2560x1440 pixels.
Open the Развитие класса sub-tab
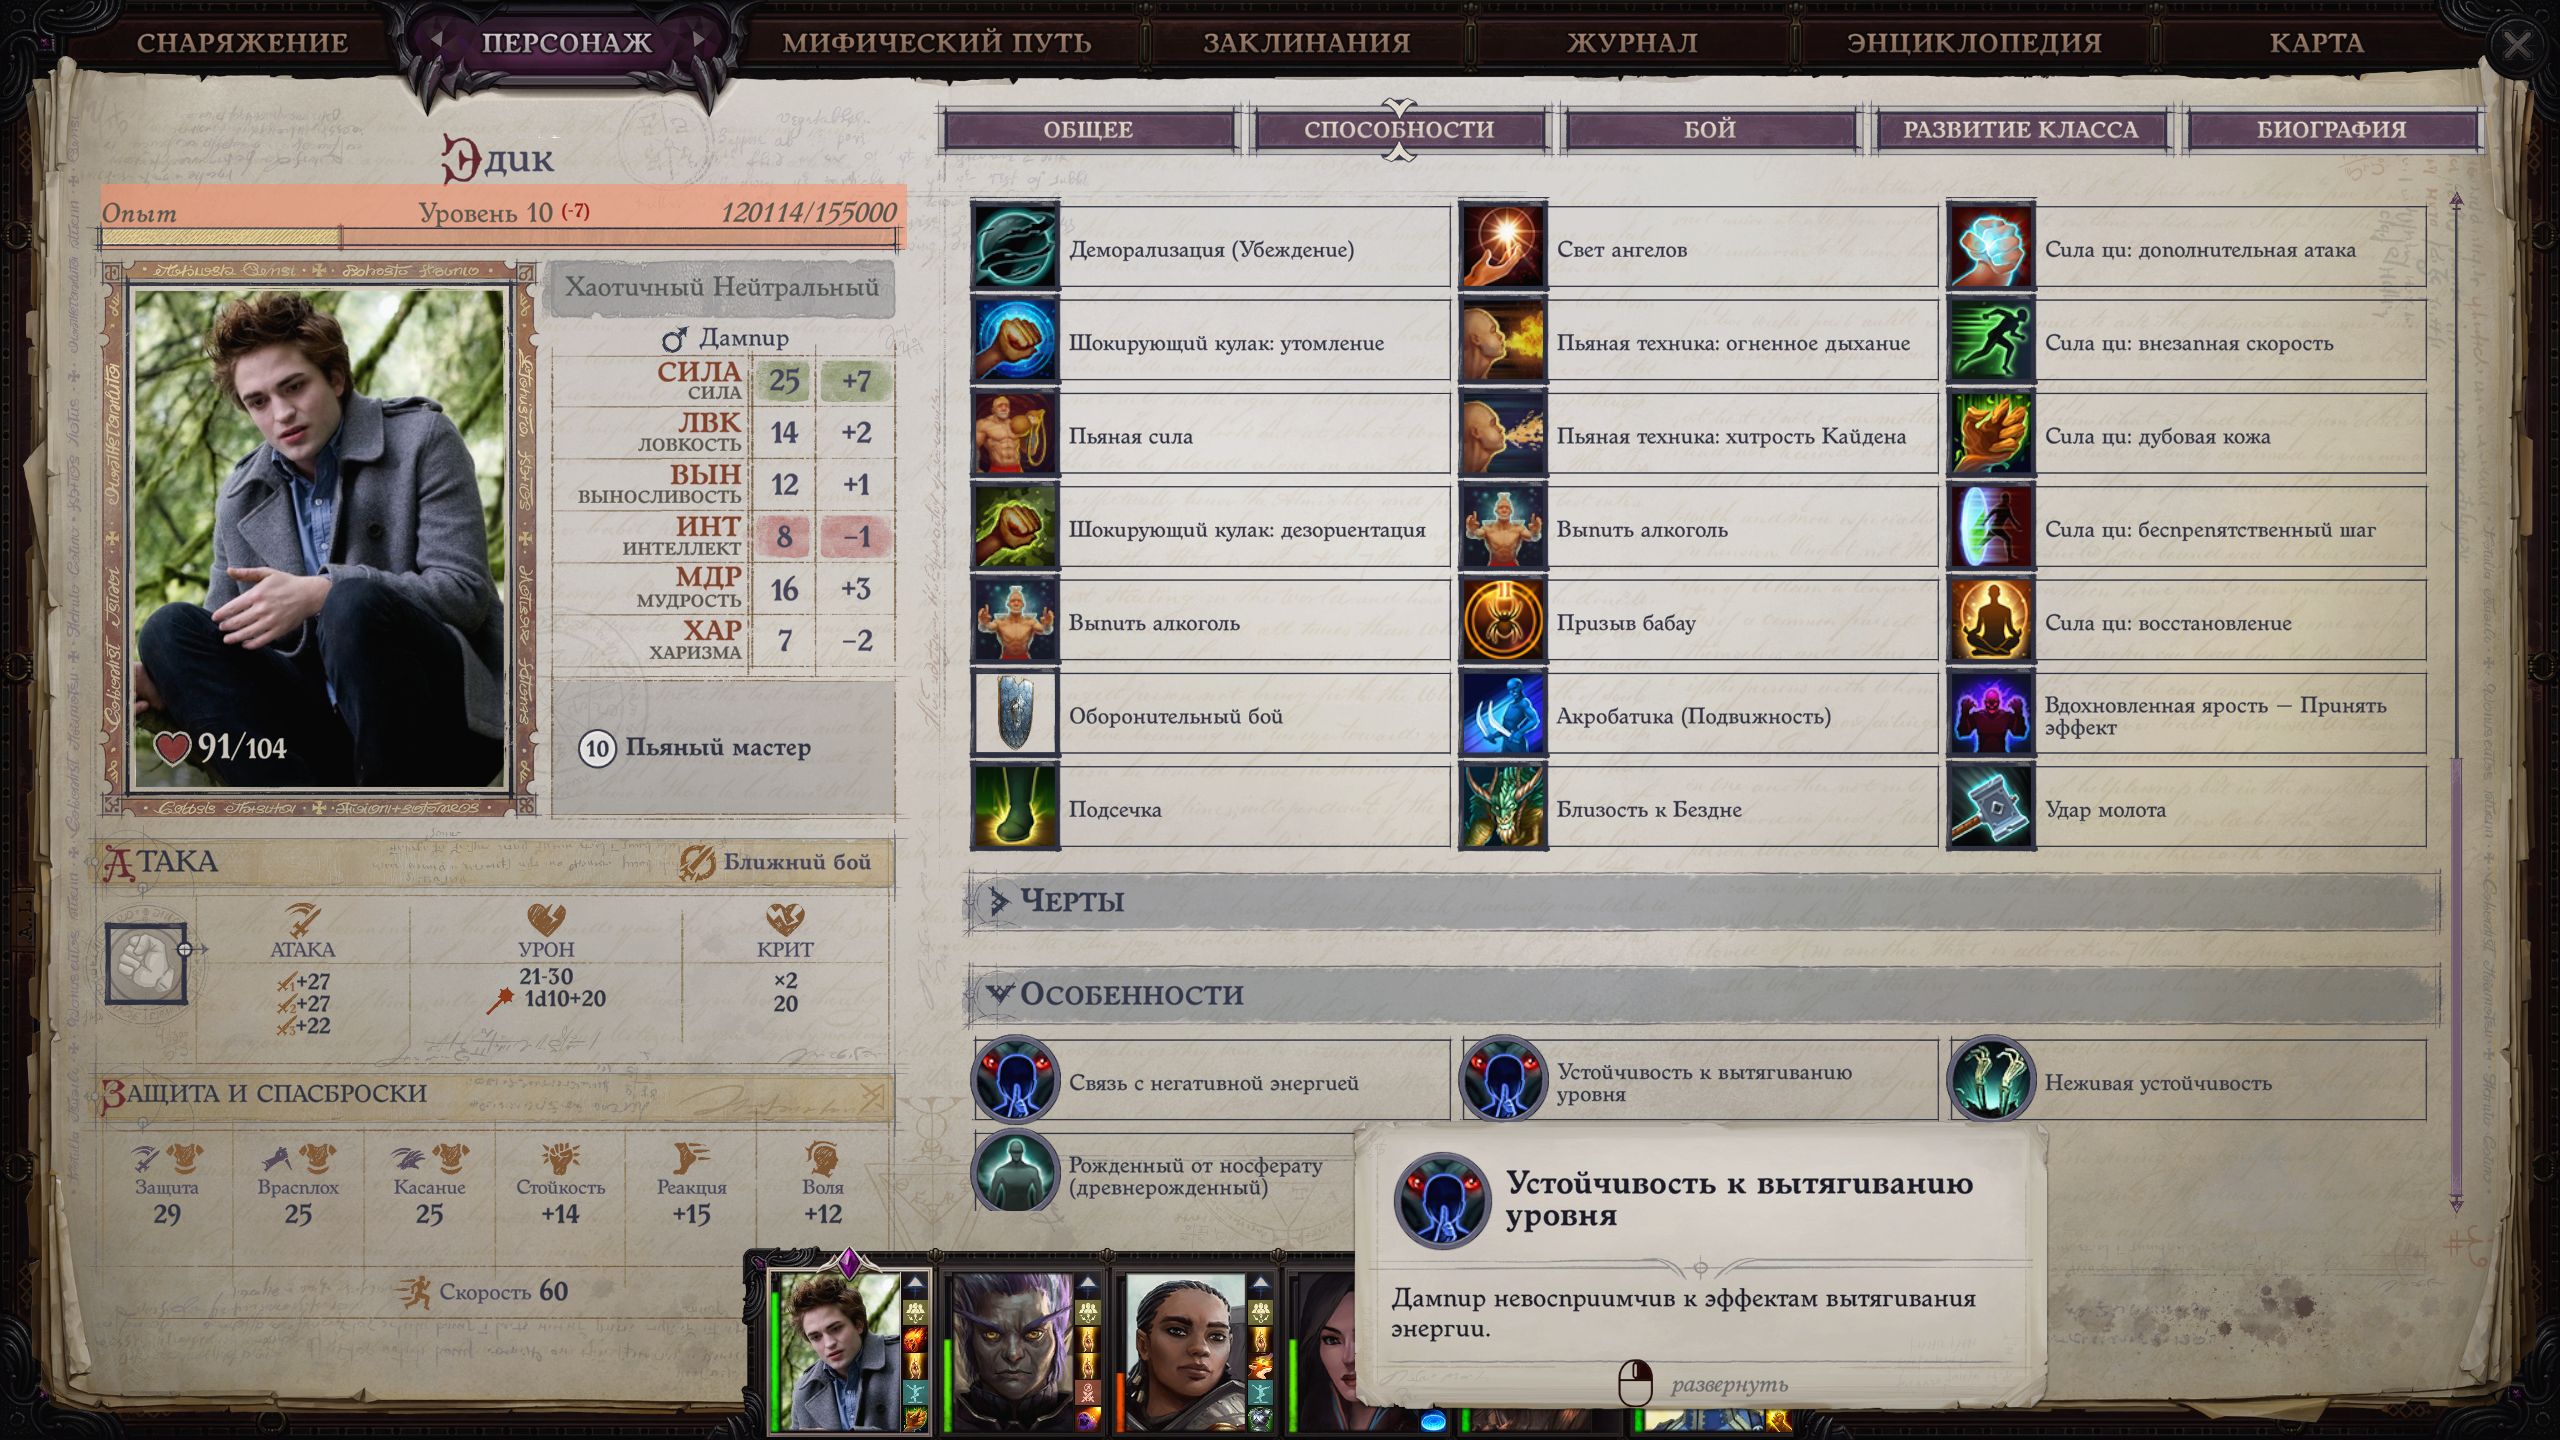tap(2020, 129)
